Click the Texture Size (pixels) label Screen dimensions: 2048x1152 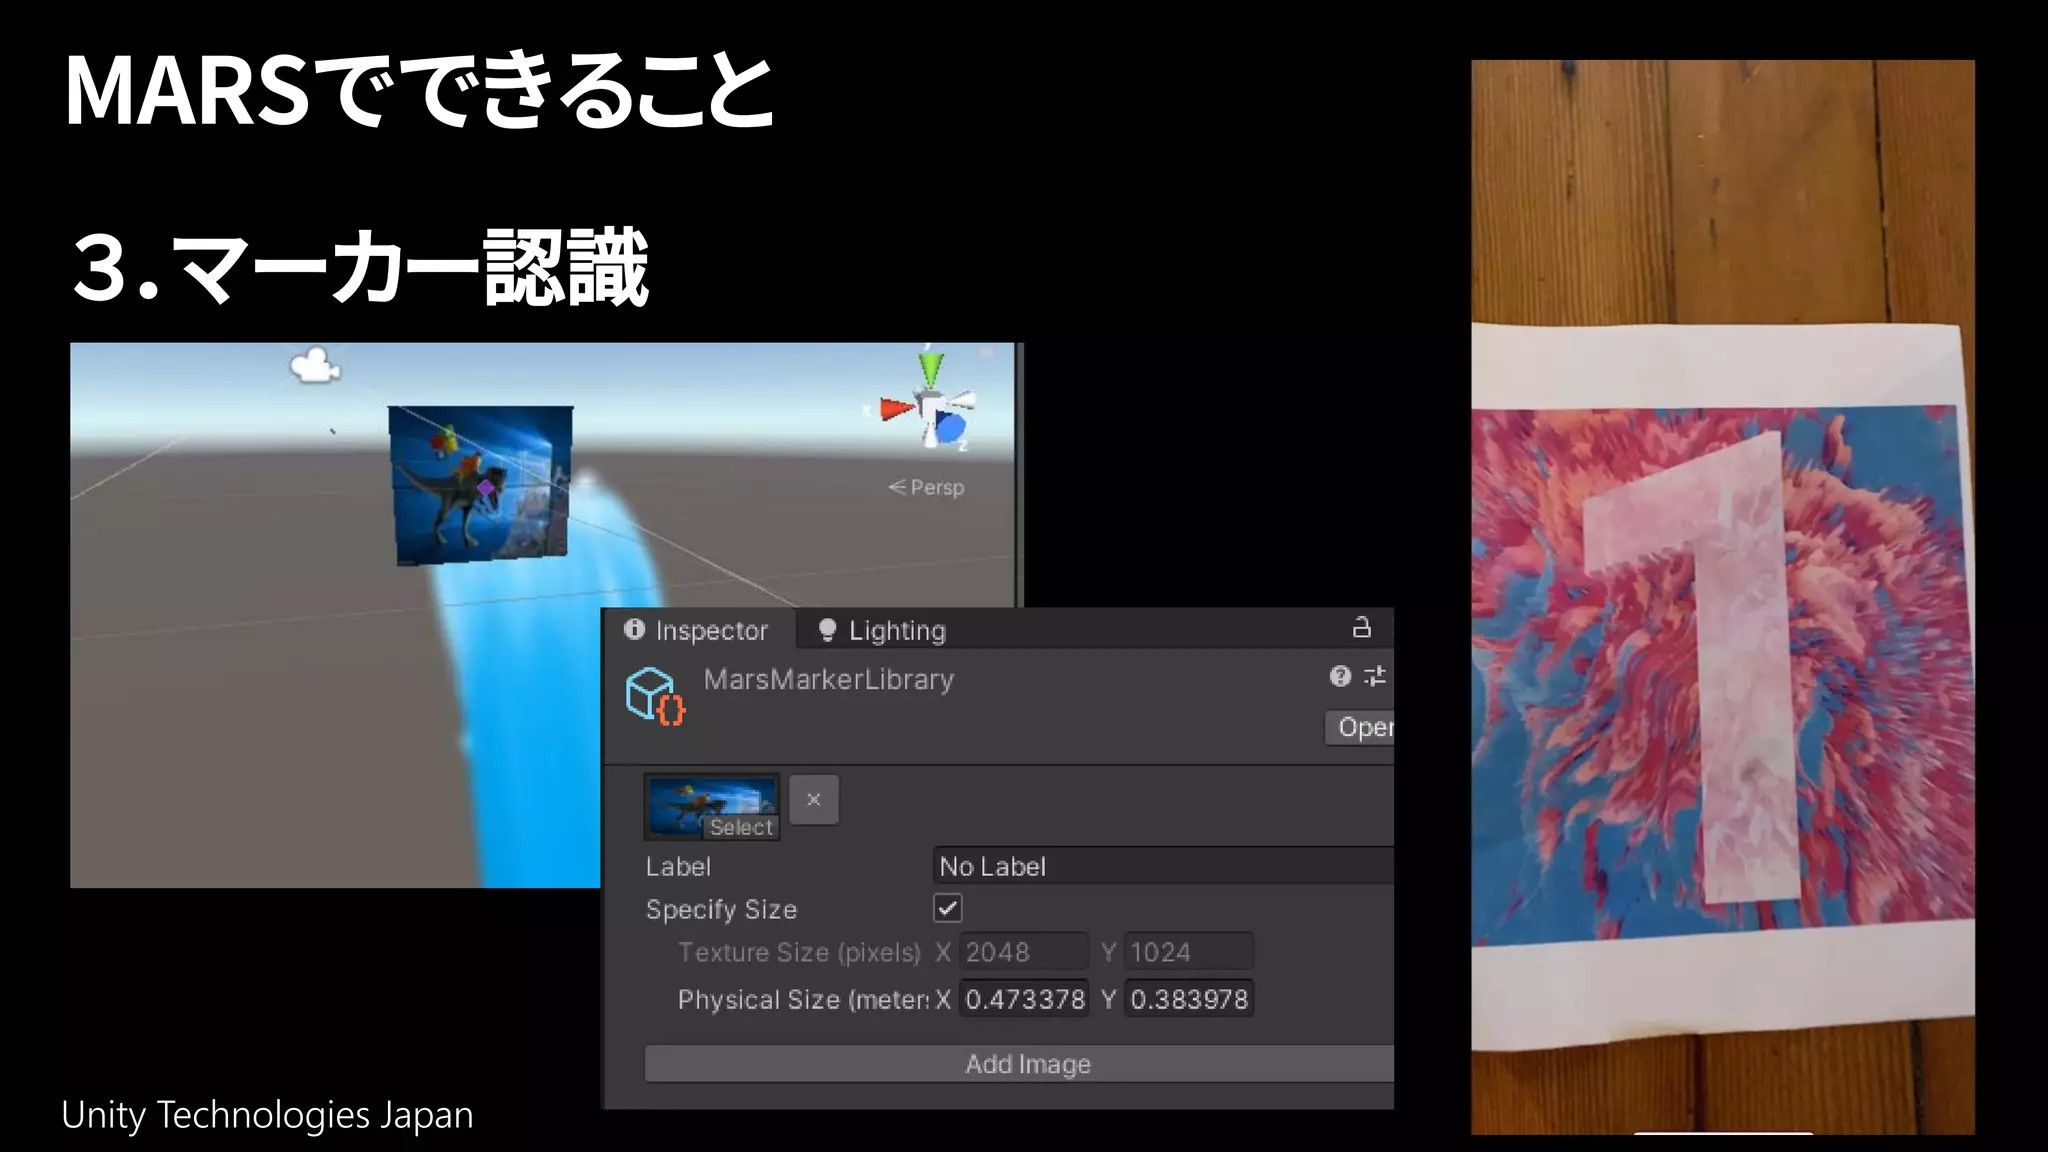[x=799, y=952]
